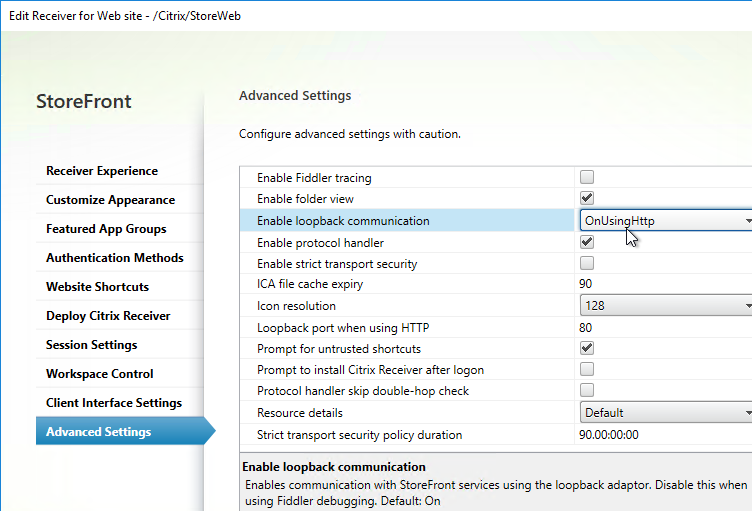This screenshot has width=752, height=511.
Task: Expand the Resource details Default dropdown
Action: coord(666,413)
